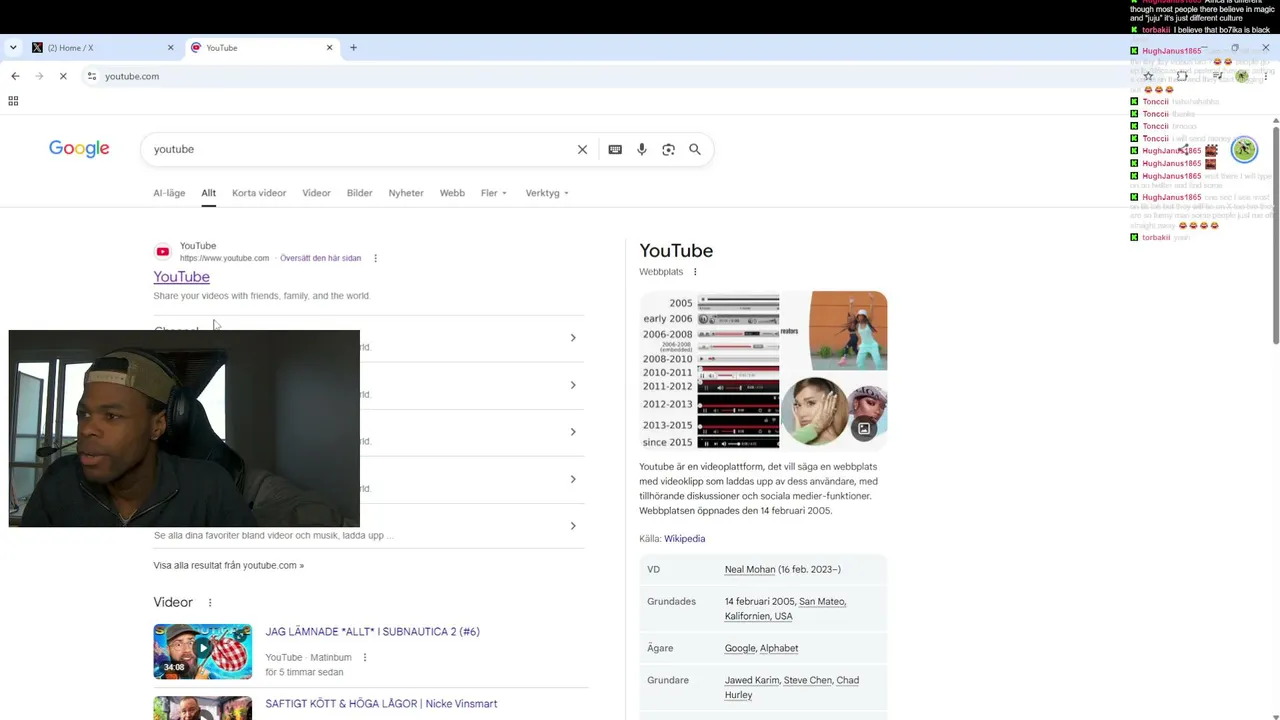Open options for the Matinbum video result

click(365, 657)
